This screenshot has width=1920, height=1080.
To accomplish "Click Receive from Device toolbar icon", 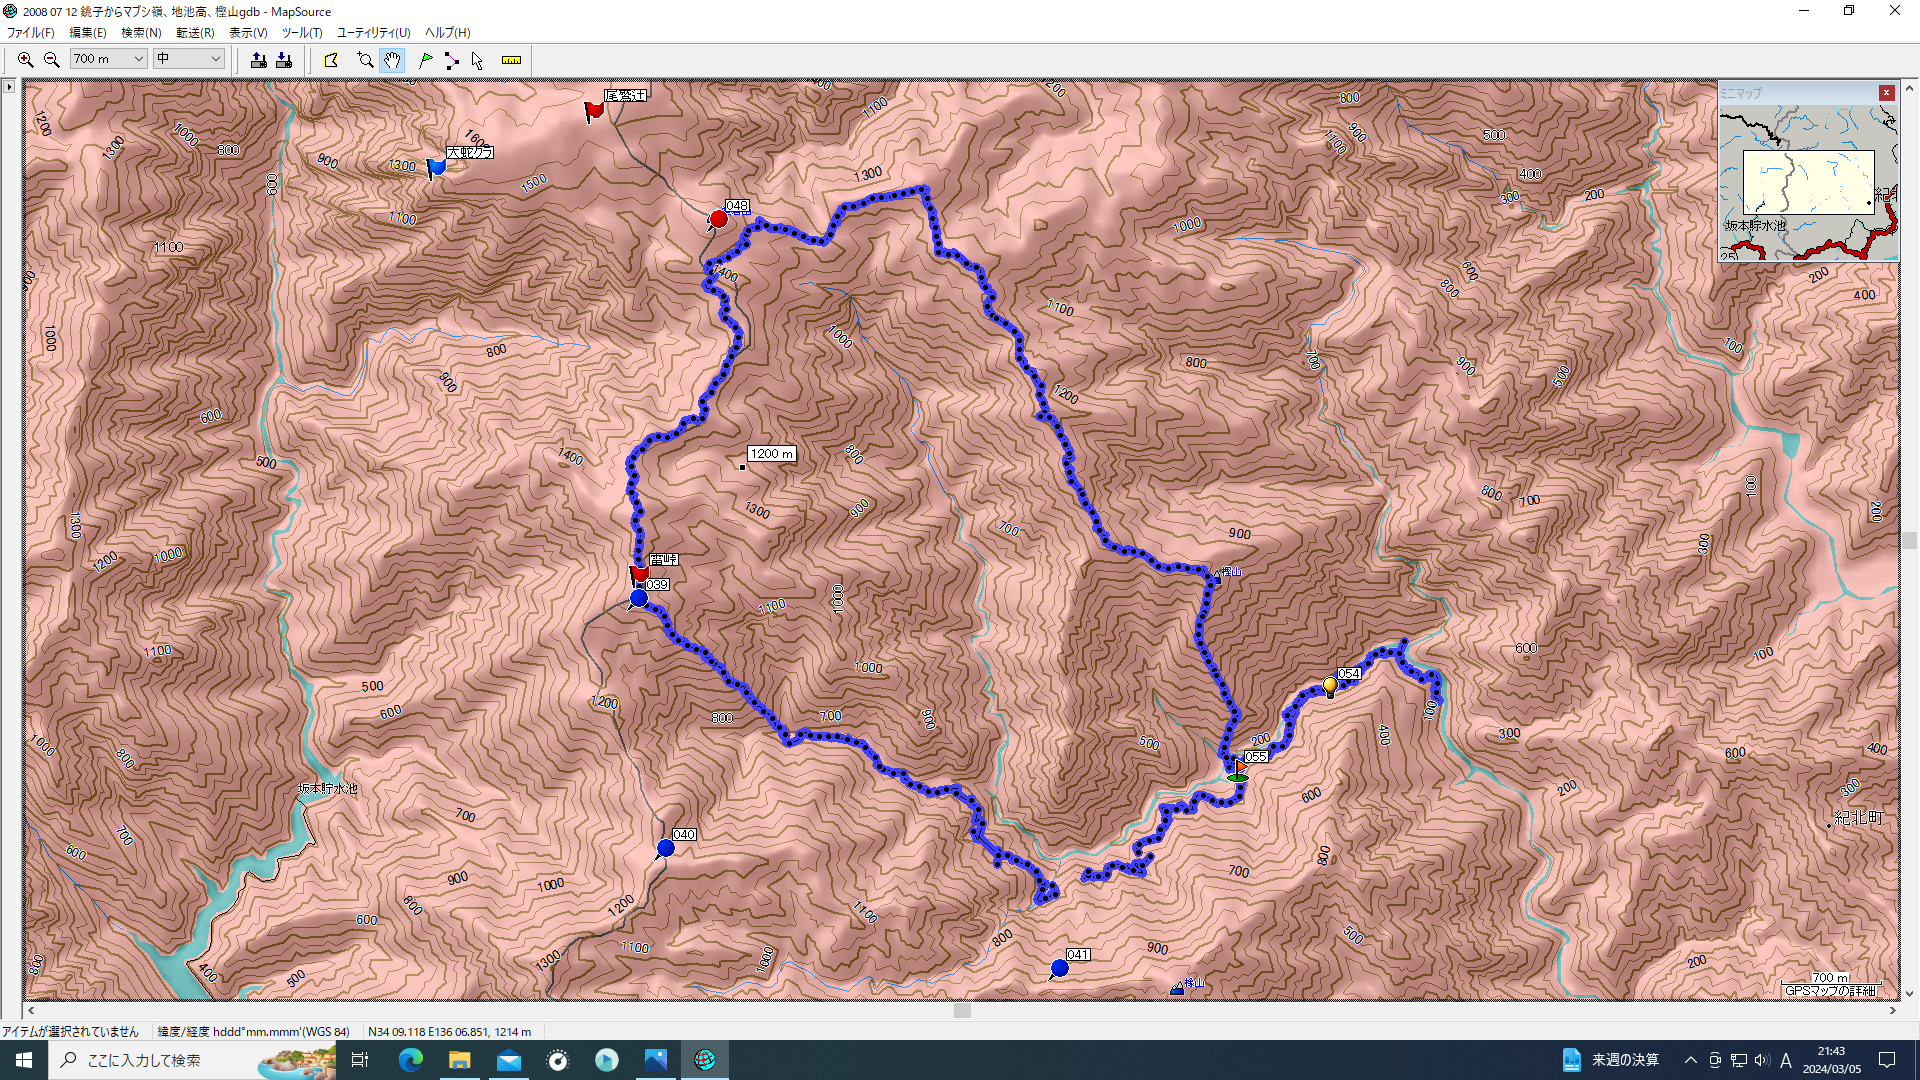I will (284, 60).
